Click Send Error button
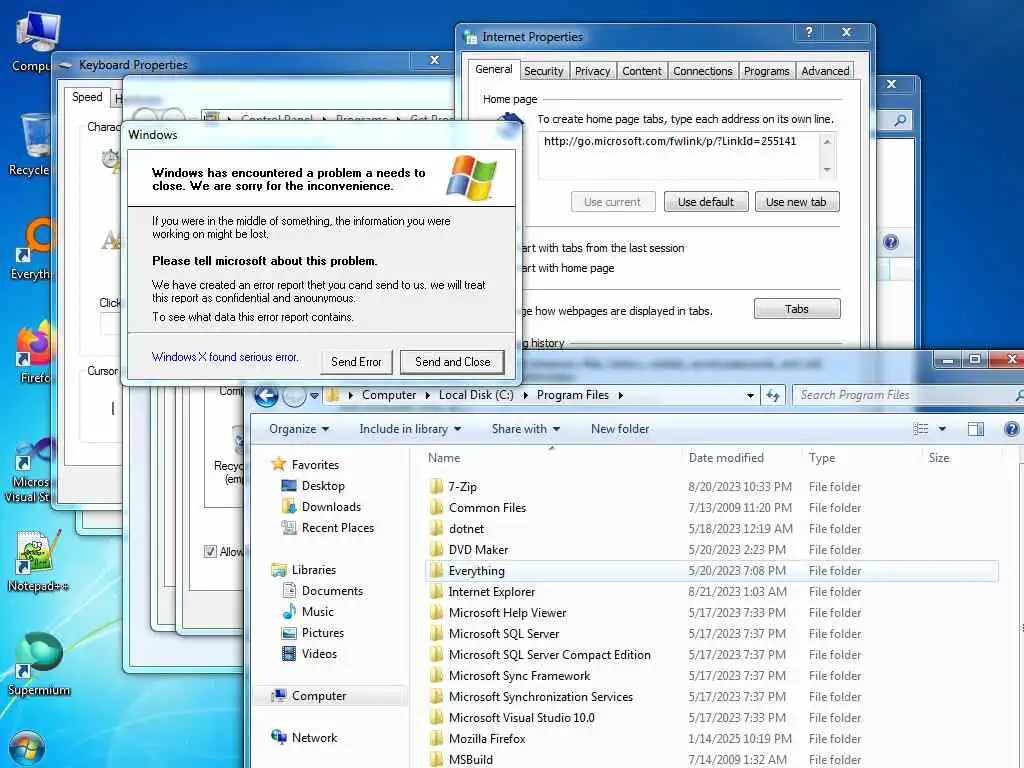 356,362
